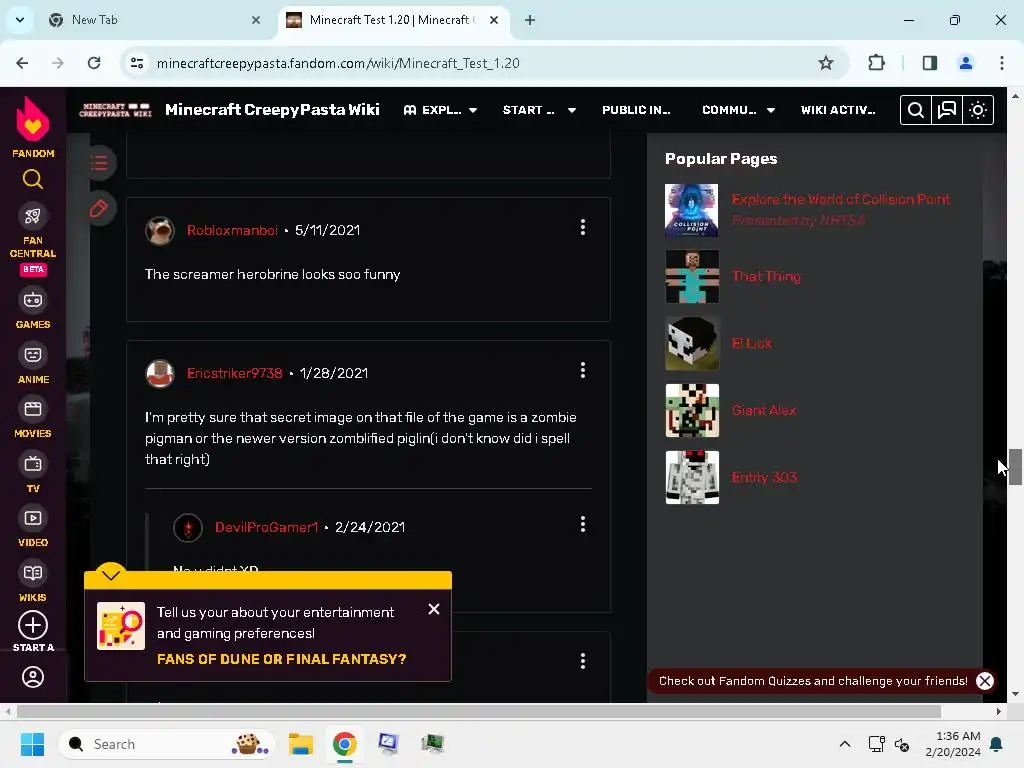Open Minecraft CreepyPasta Wiki title link
Viewport: 1024px width, 768px height.
pos(272,110)
